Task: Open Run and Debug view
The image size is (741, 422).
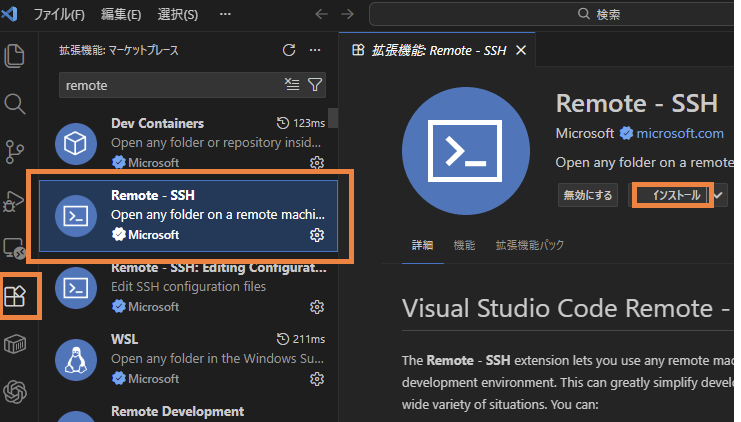Action: coord(14,201)
